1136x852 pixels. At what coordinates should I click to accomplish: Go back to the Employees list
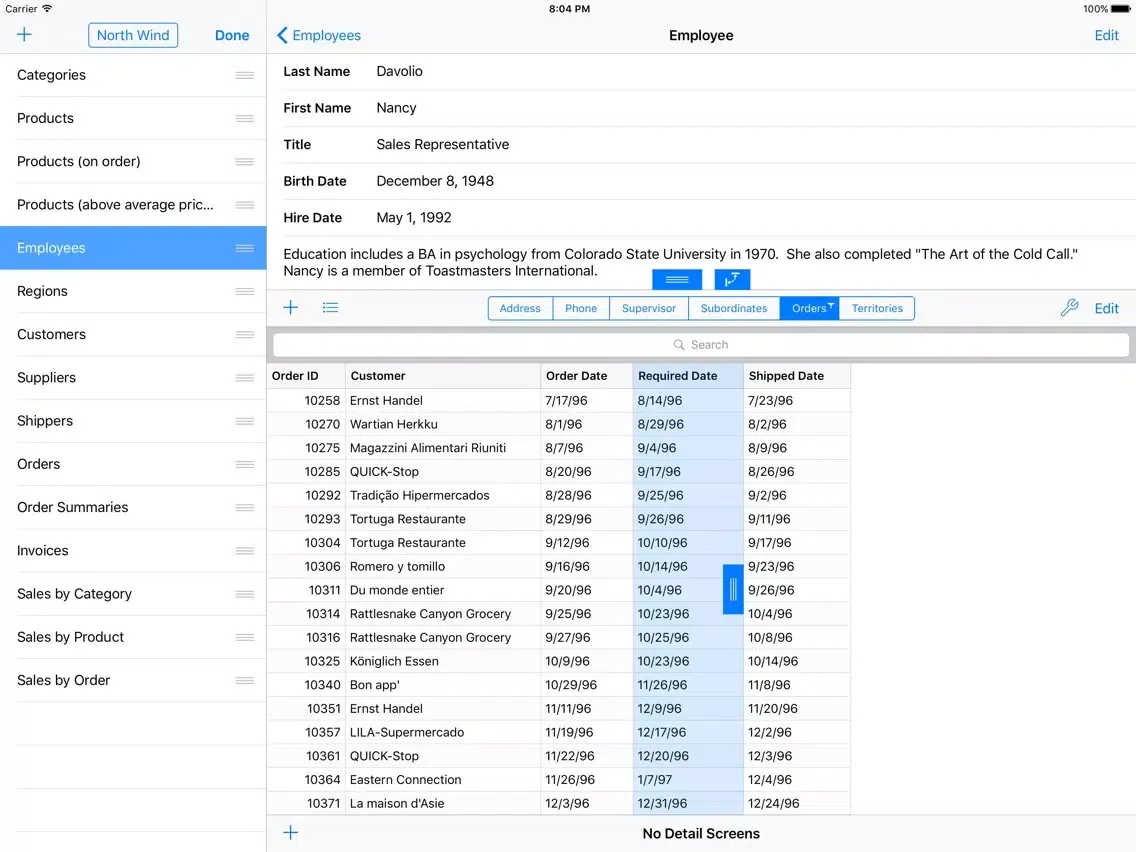click(x=319, y=35)
